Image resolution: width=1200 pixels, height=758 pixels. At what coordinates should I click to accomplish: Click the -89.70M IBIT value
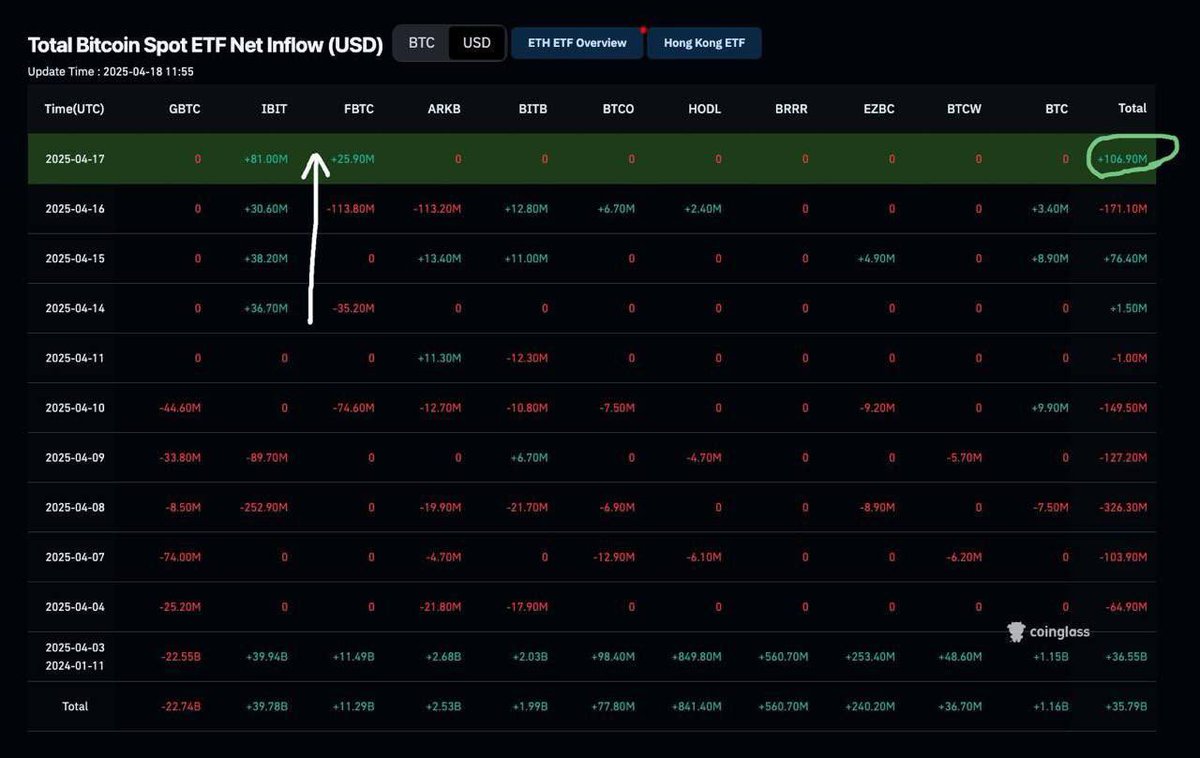tap(267, 458)
